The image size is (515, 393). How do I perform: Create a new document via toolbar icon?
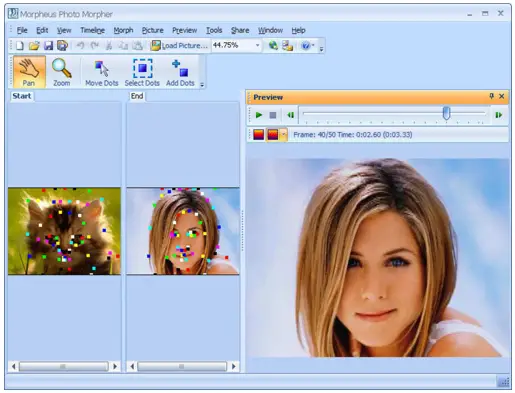pos(20,45)
